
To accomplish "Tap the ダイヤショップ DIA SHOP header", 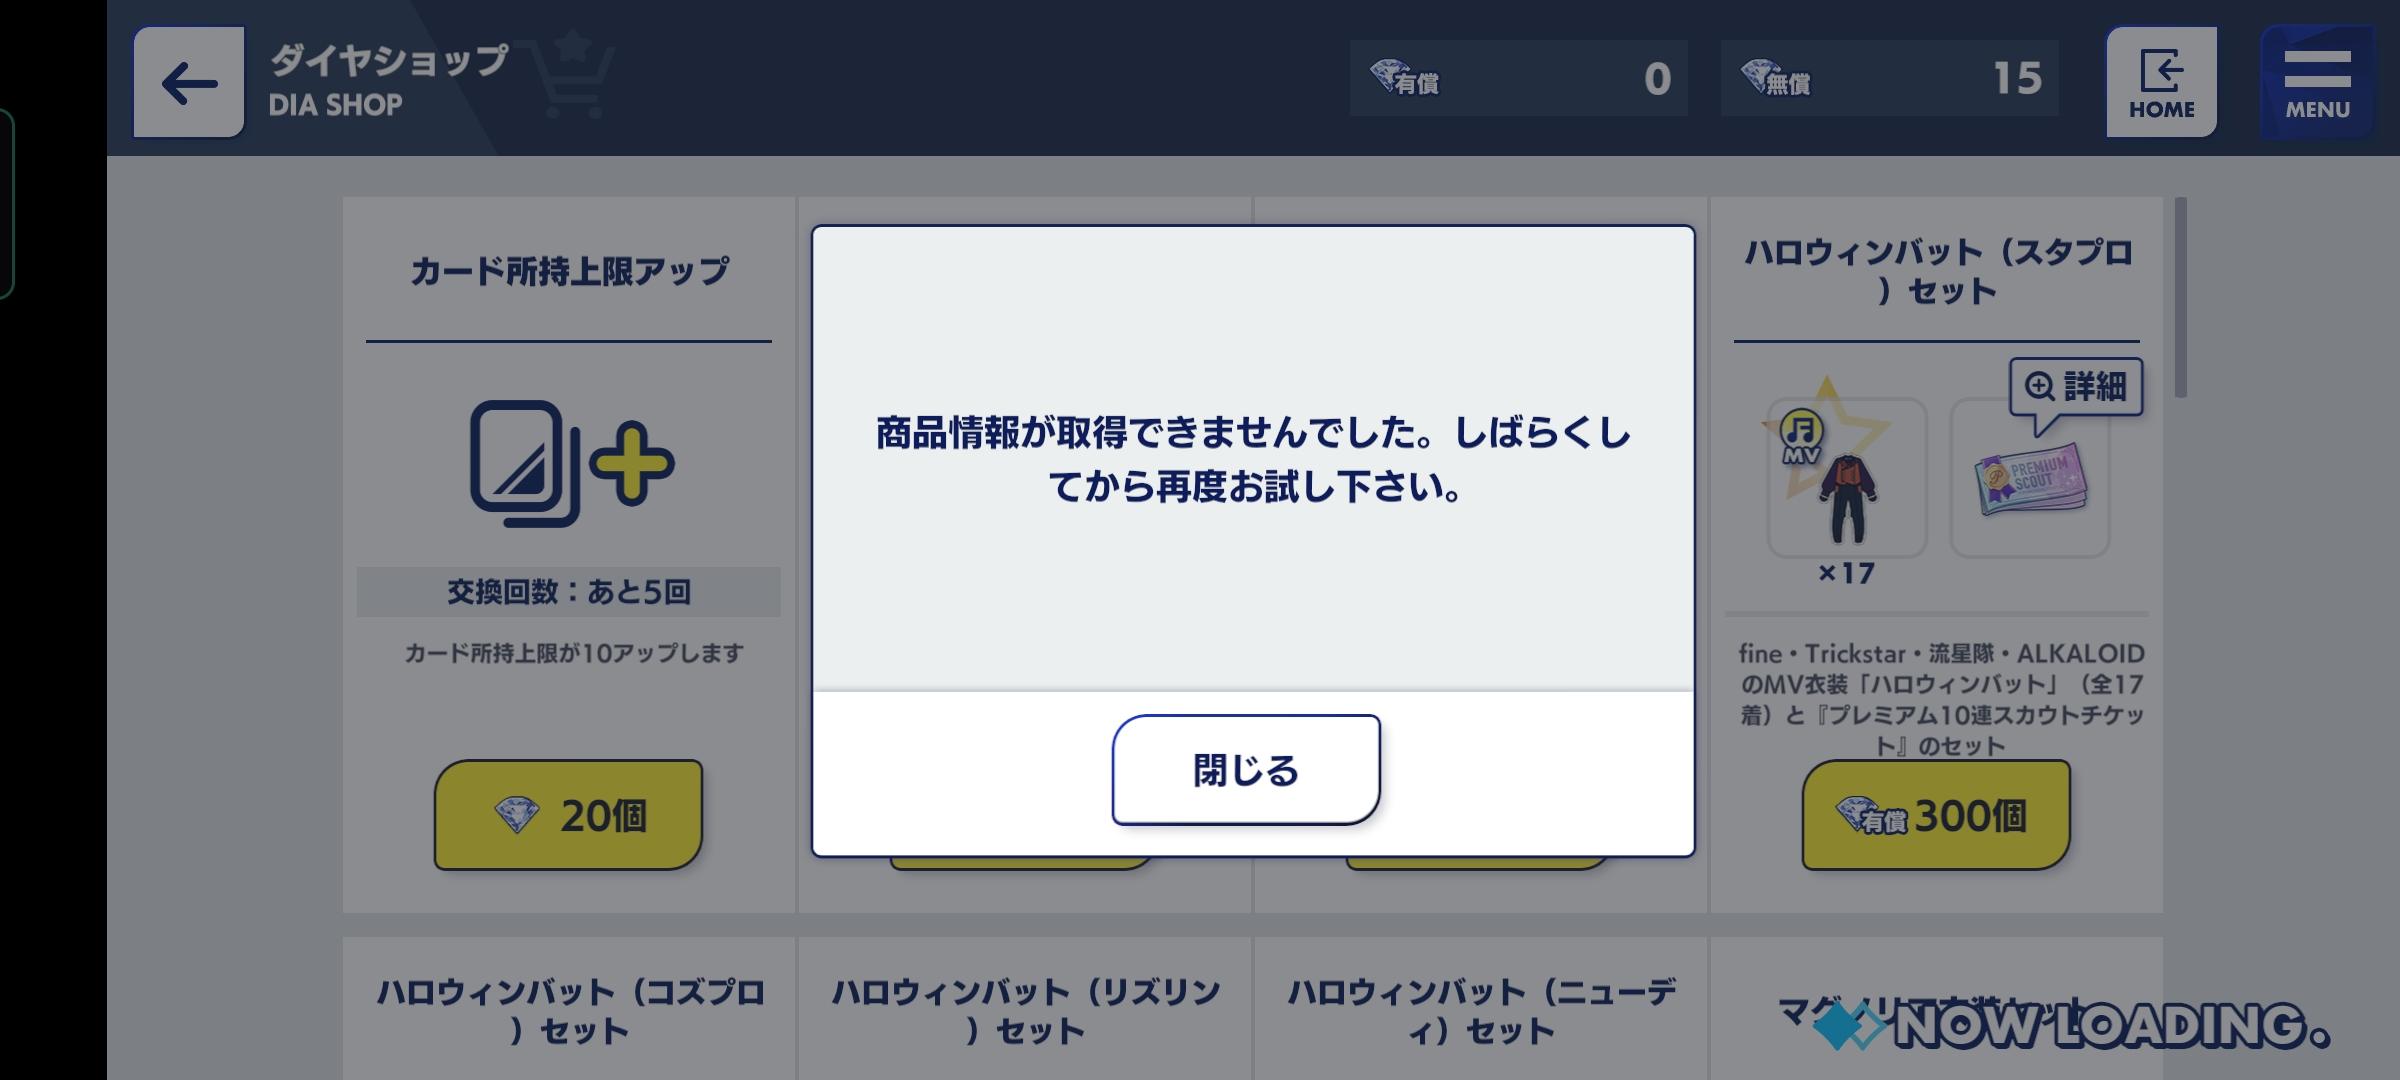I will 388,80.
